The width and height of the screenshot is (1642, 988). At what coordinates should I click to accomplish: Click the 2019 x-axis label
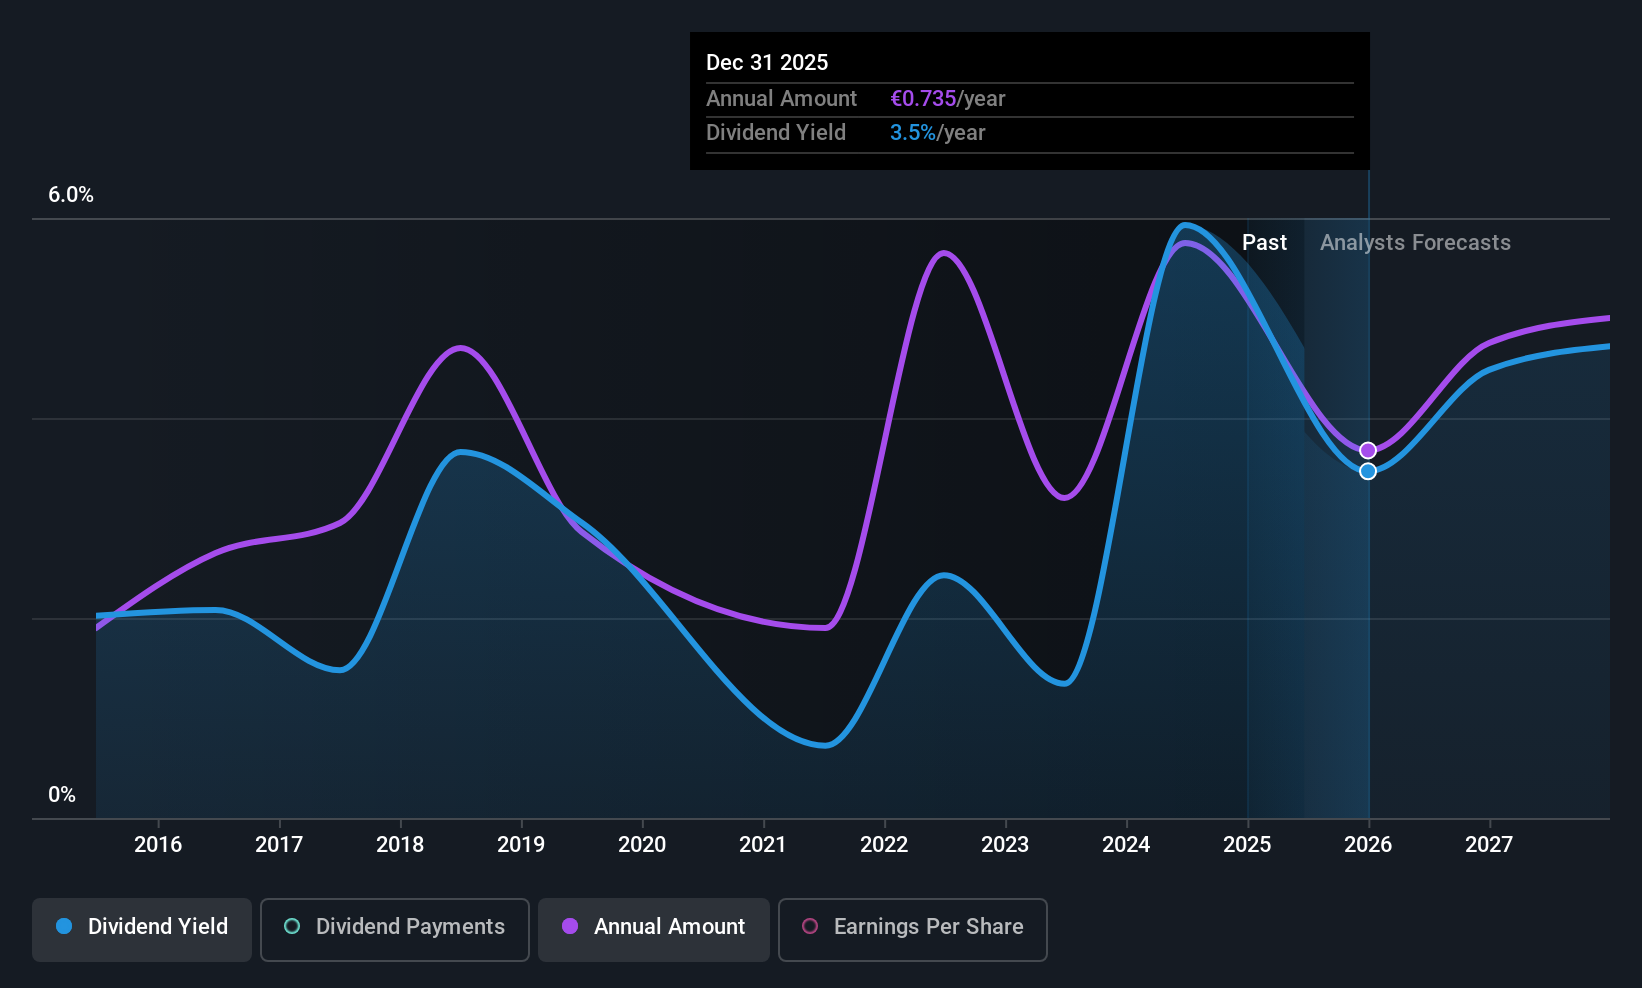(521, 844)
